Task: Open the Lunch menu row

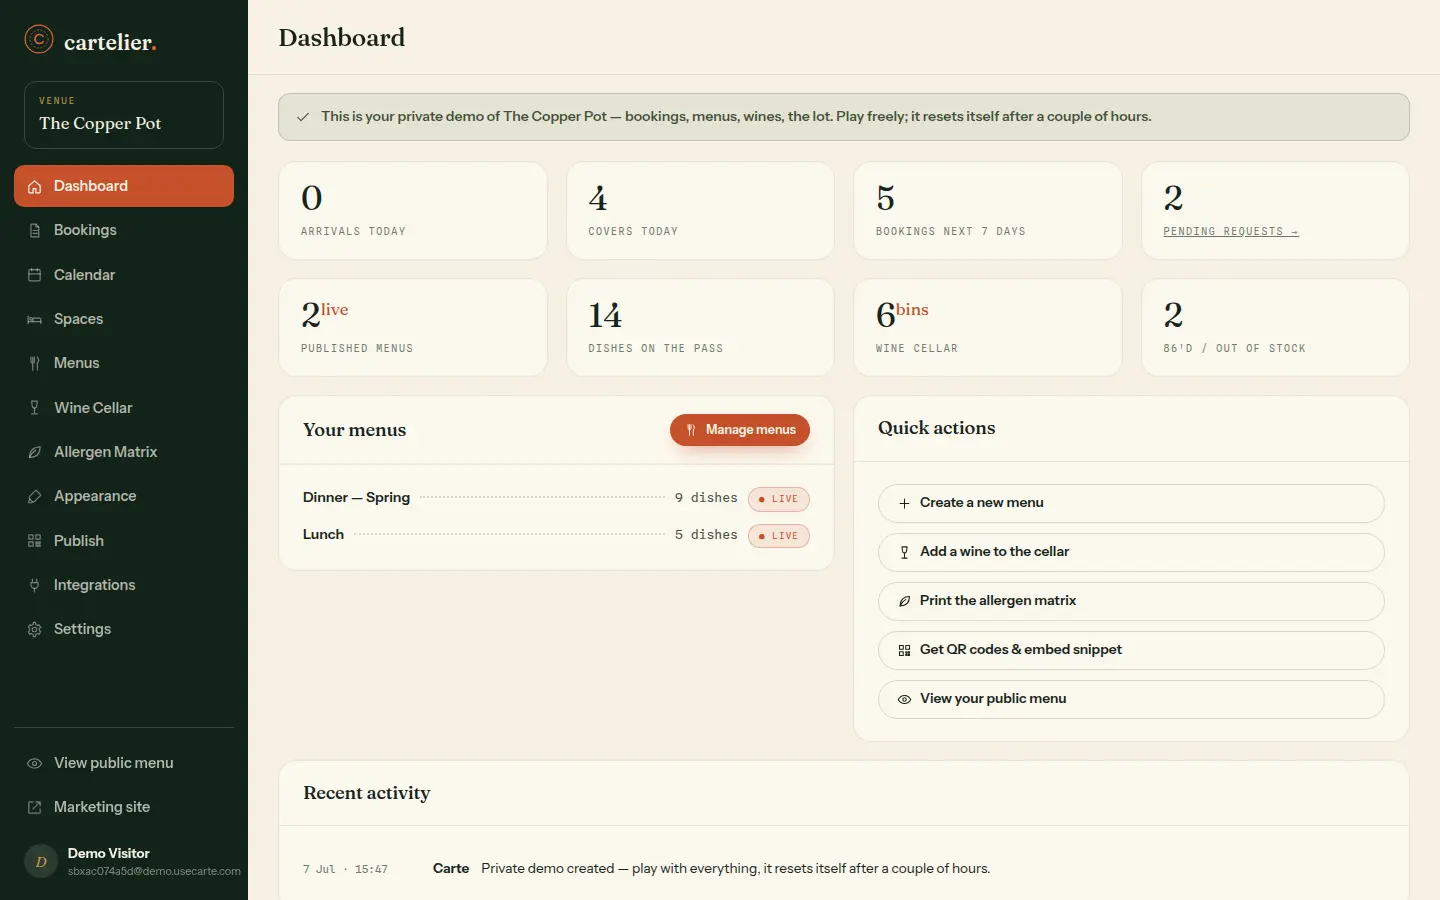Action: (x=556, y=535)
